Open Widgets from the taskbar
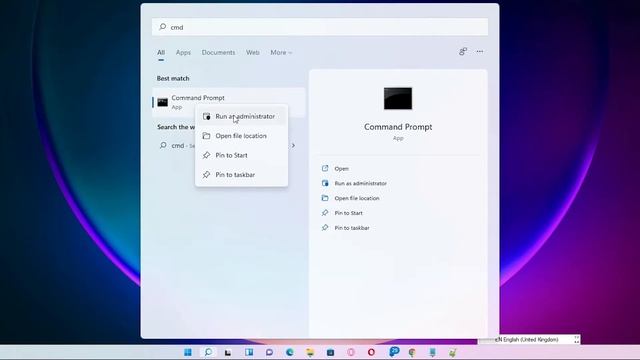This screenshot has width=640, height=360. [249, 352]
